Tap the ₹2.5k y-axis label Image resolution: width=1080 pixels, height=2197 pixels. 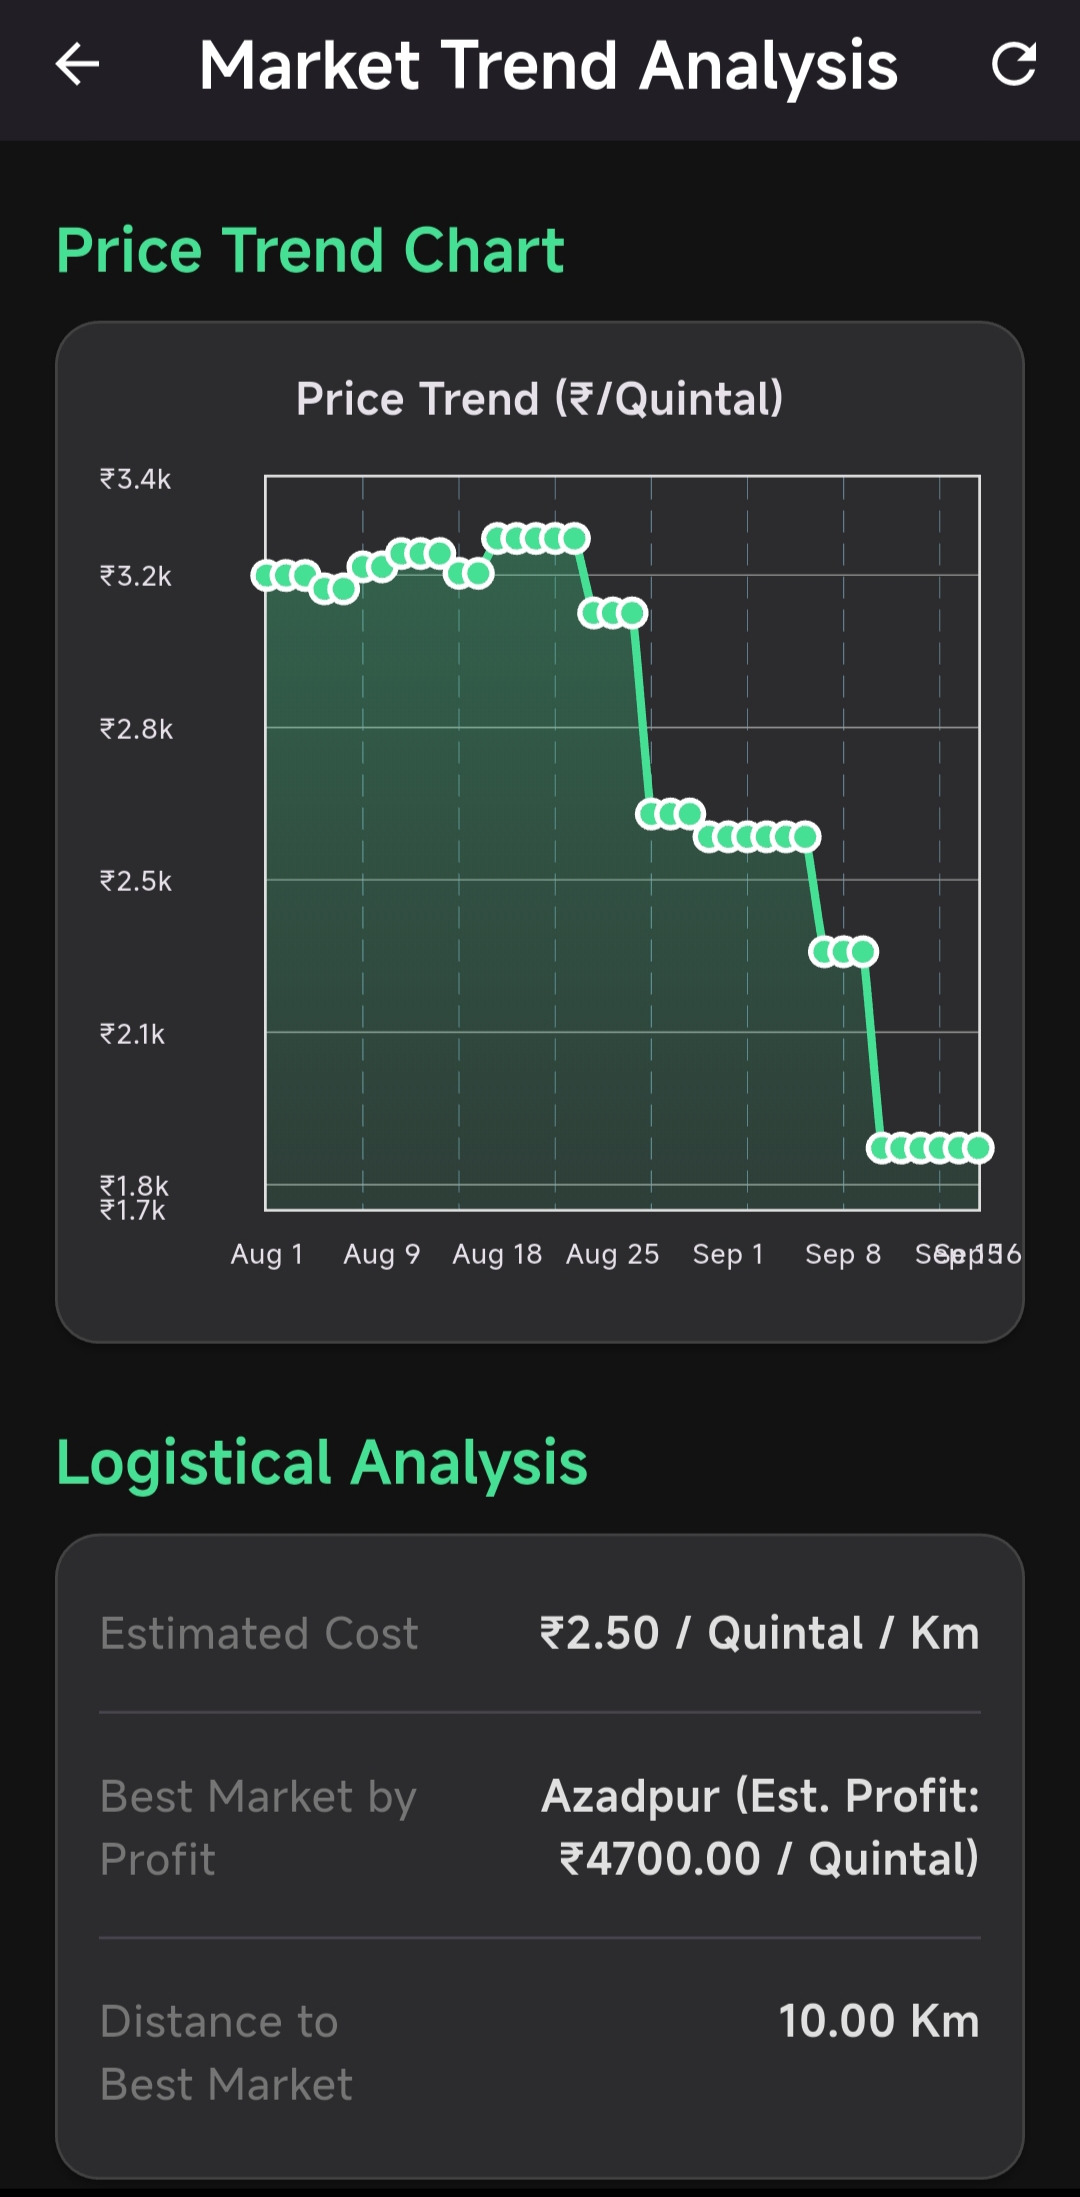click(x=136, y=881)
